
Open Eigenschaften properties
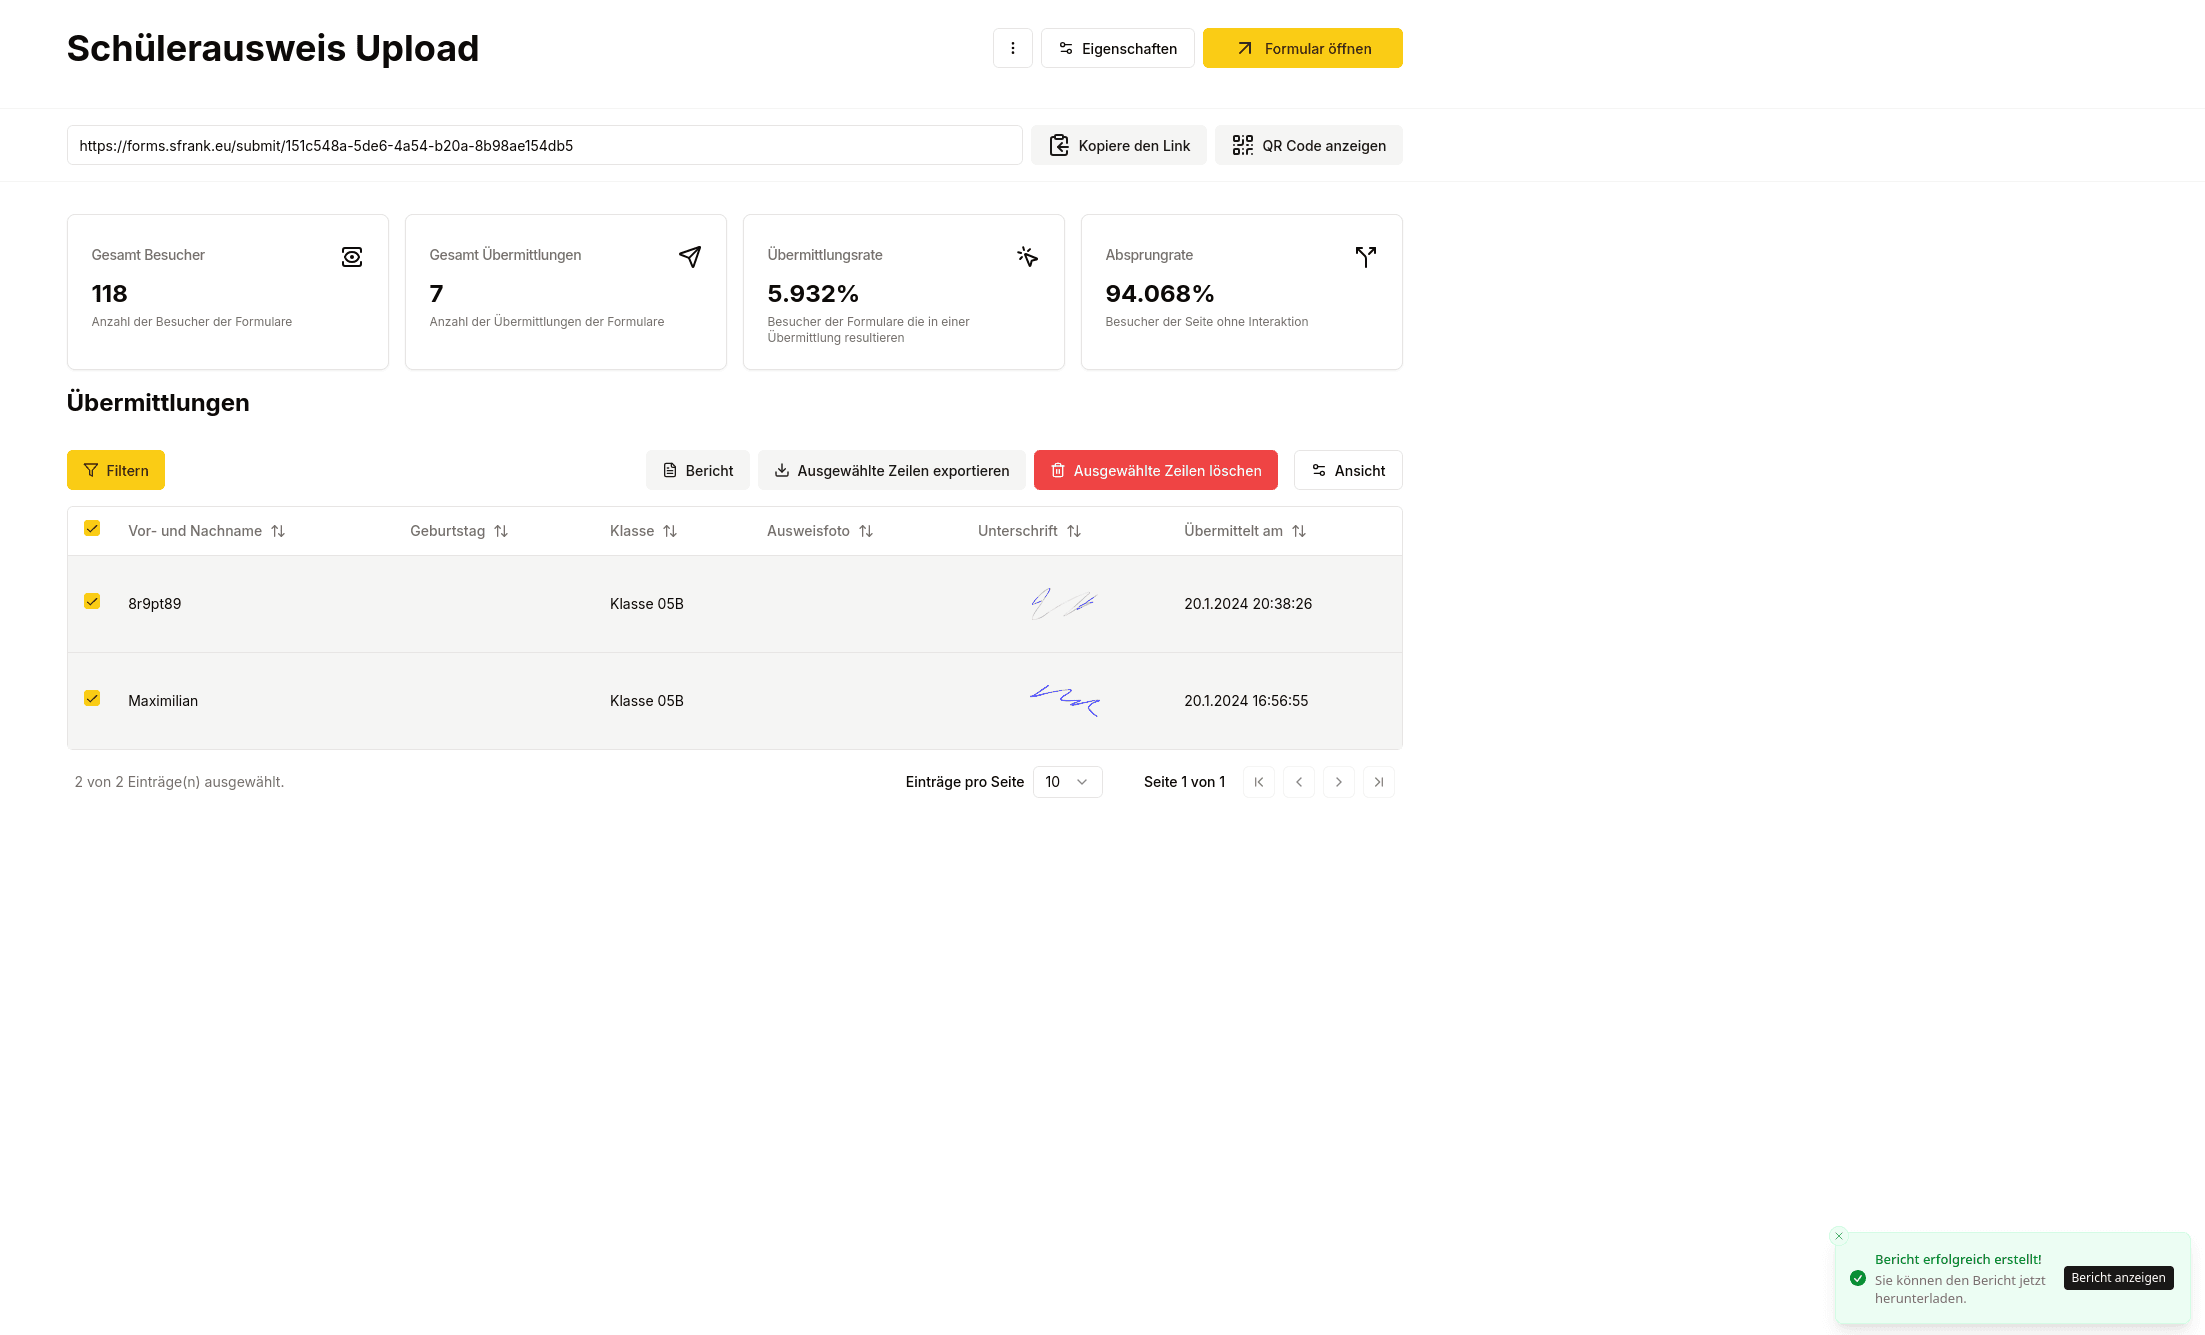(1117, 48)
